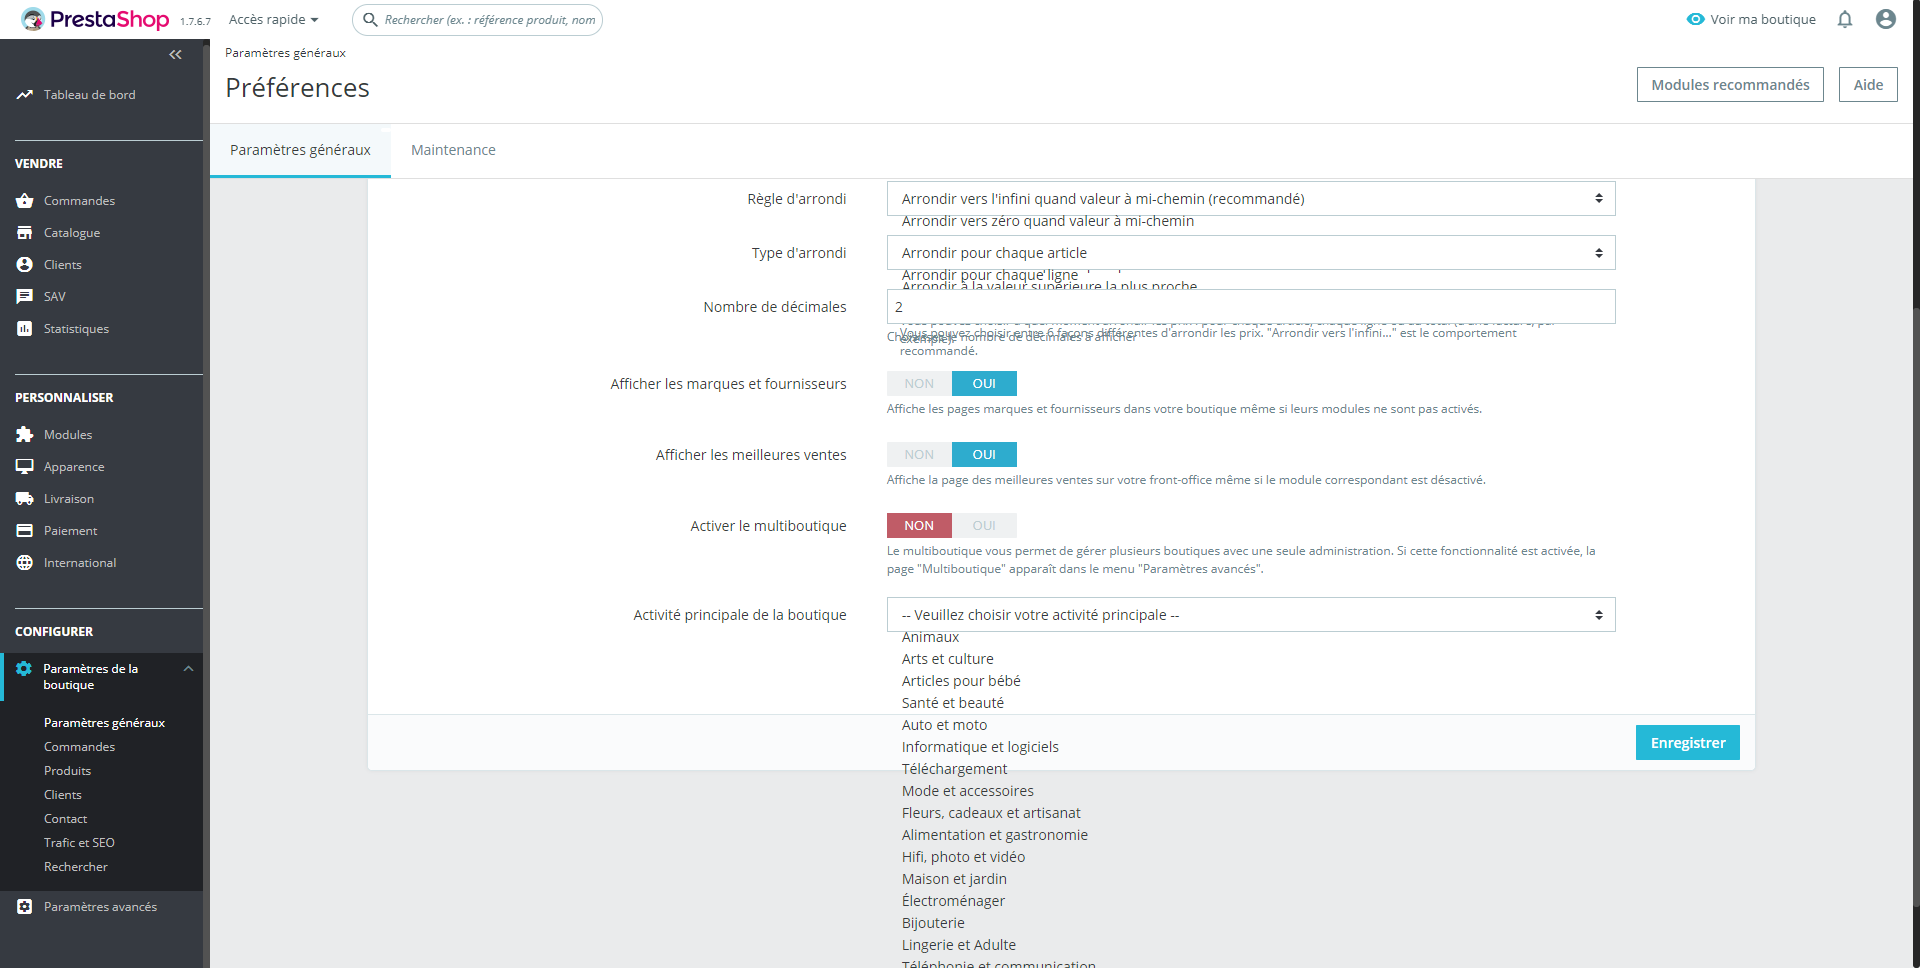Click the Modules puzzle icon
Image resolution: width=1920 pixels, height=968 pixels.
(x=25, y=435)
